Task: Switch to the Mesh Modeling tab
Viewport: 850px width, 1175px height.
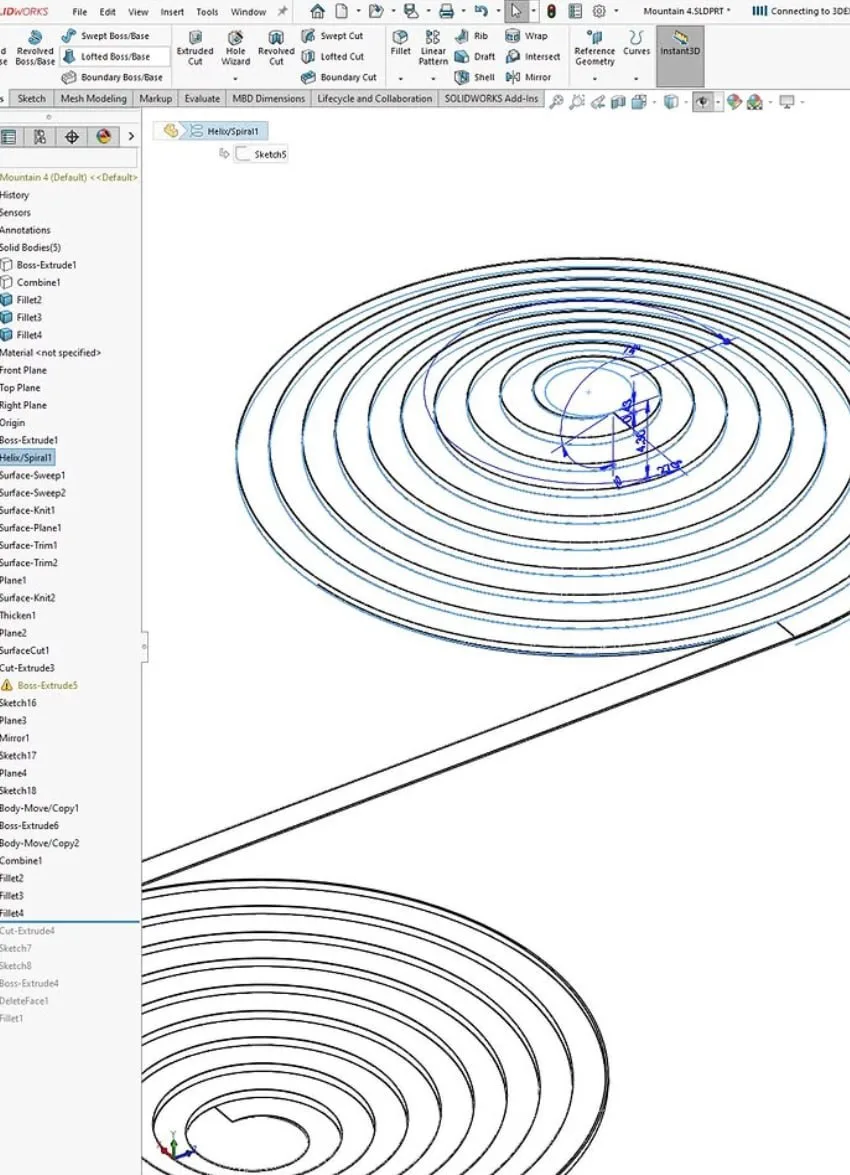Action: (94, 98)
